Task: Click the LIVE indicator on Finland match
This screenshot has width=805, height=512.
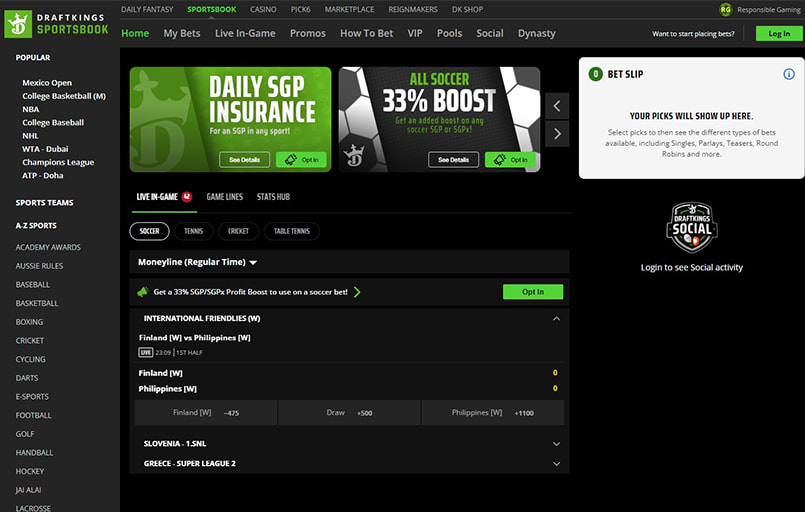Action: (146, 352)
